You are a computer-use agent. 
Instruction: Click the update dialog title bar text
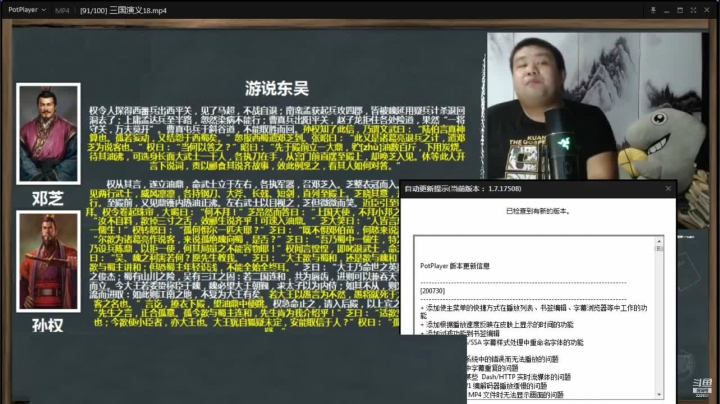click(x=462, y=189)
